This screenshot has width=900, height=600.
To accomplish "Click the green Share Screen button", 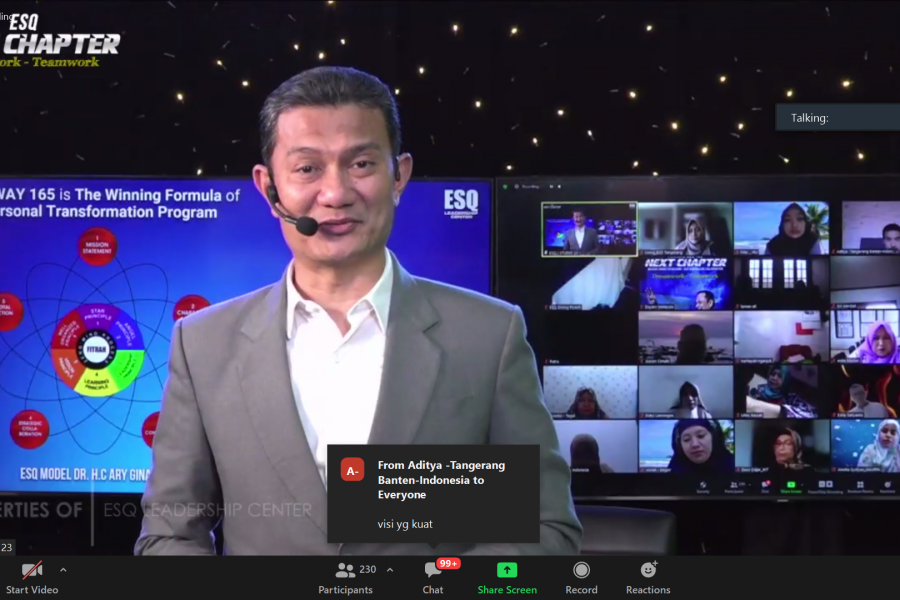I will tap(507, 576).
